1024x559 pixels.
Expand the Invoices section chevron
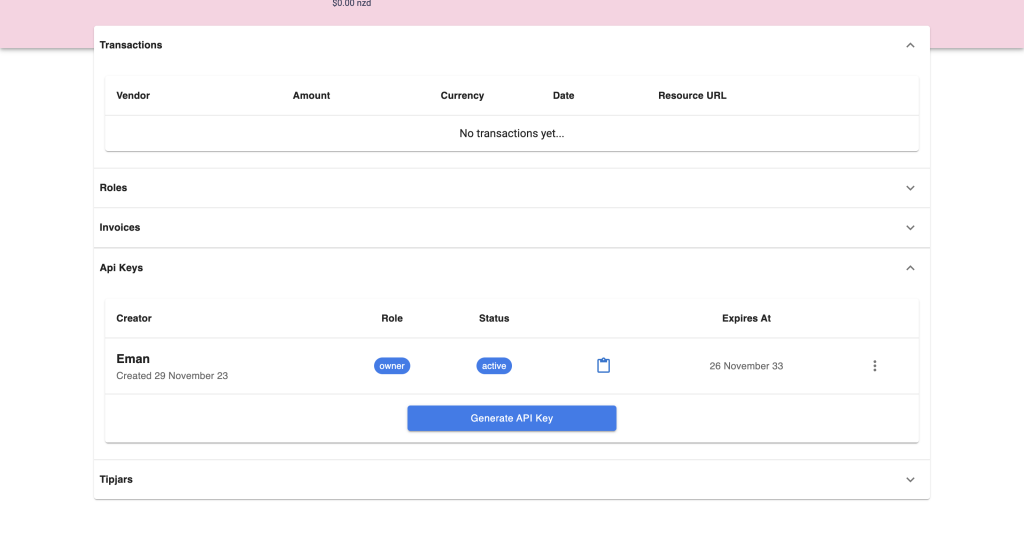click(910, 228)
